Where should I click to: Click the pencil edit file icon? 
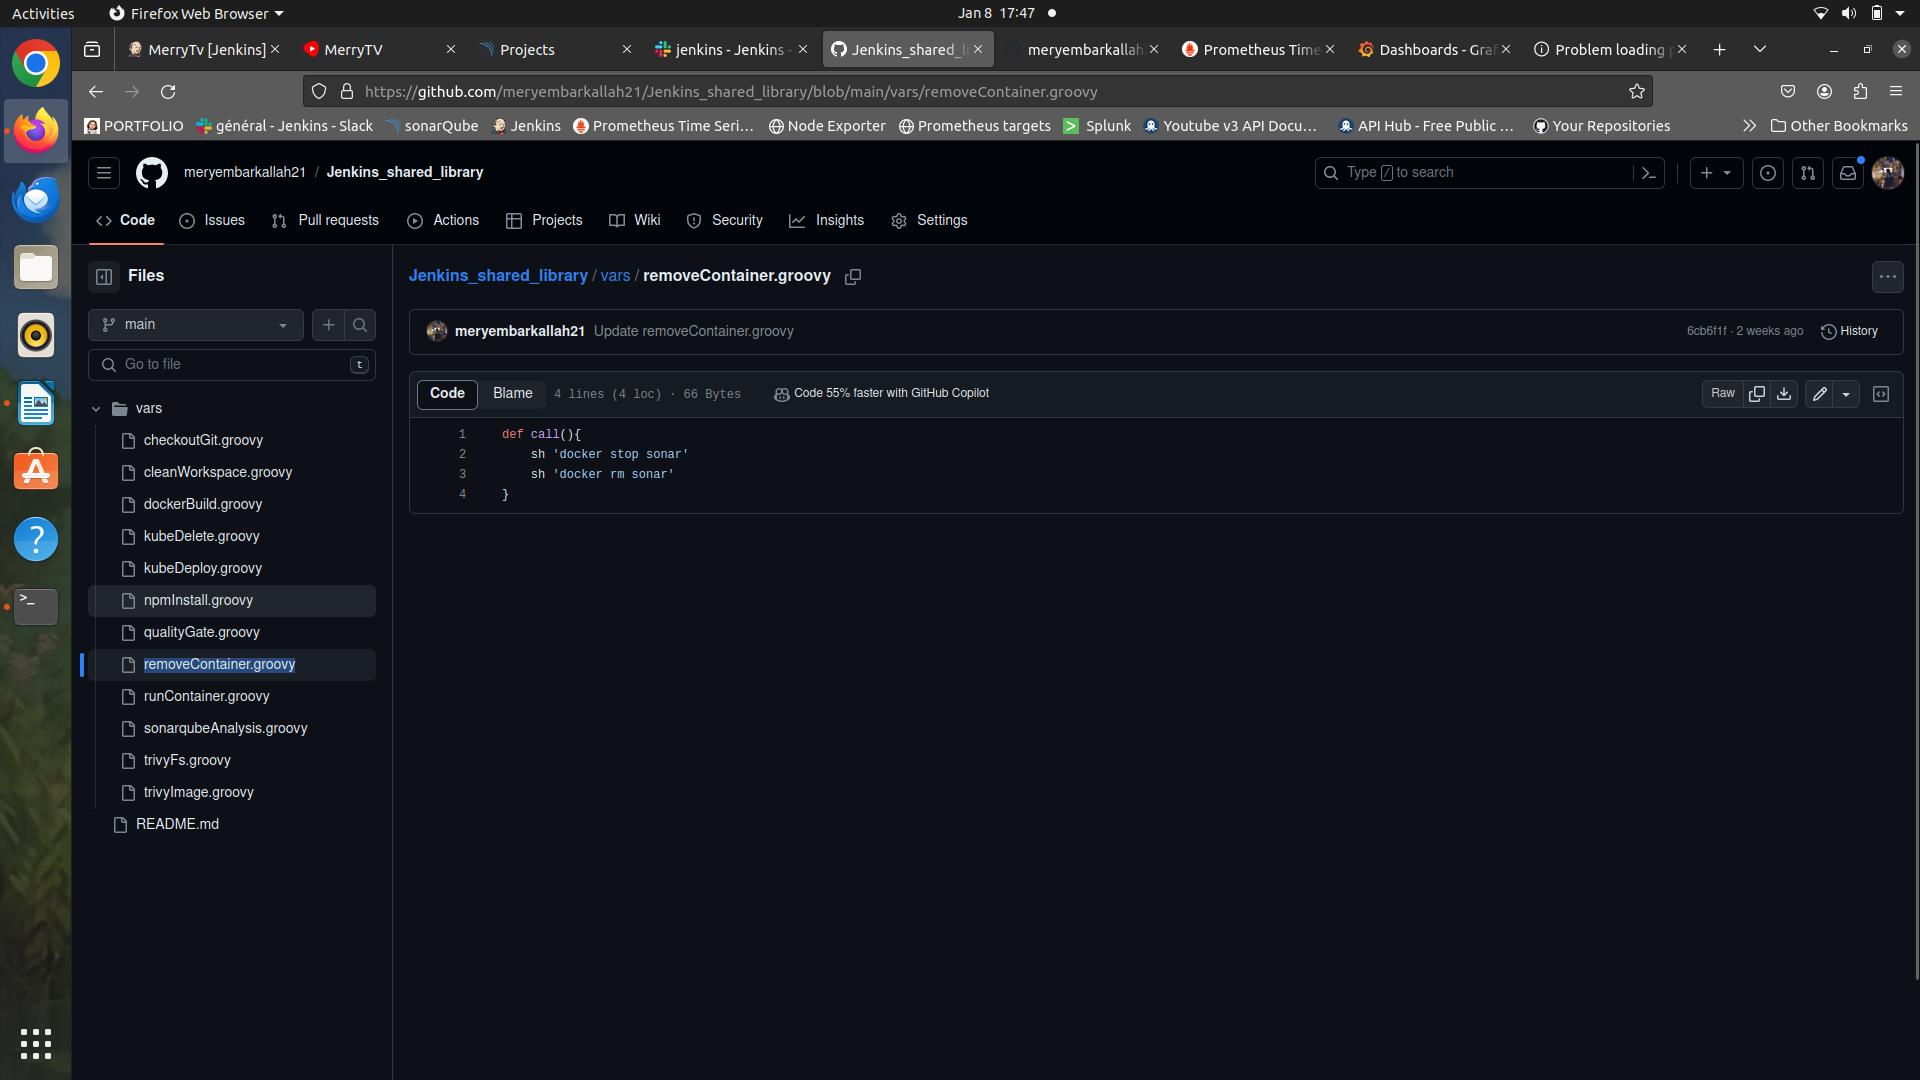(1820, 394)
